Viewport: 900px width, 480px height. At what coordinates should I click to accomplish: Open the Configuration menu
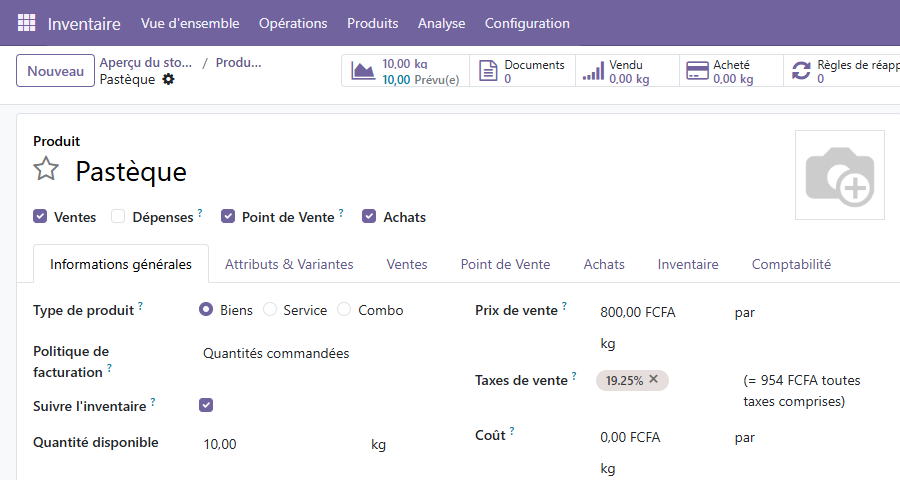[527, 24]
